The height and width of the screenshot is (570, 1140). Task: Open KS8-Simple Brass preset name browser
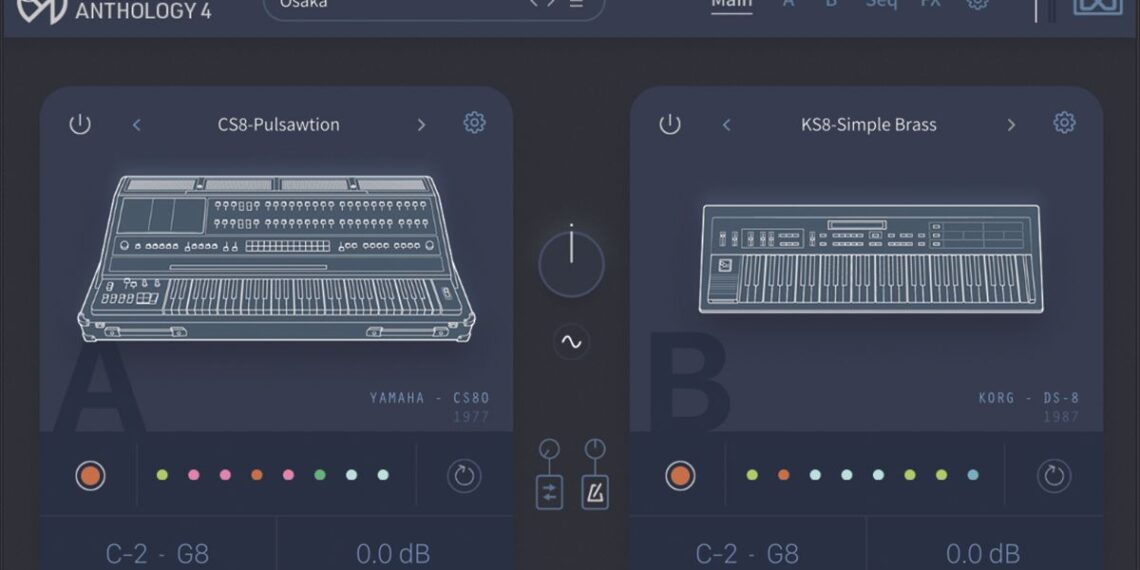(869, 124)
